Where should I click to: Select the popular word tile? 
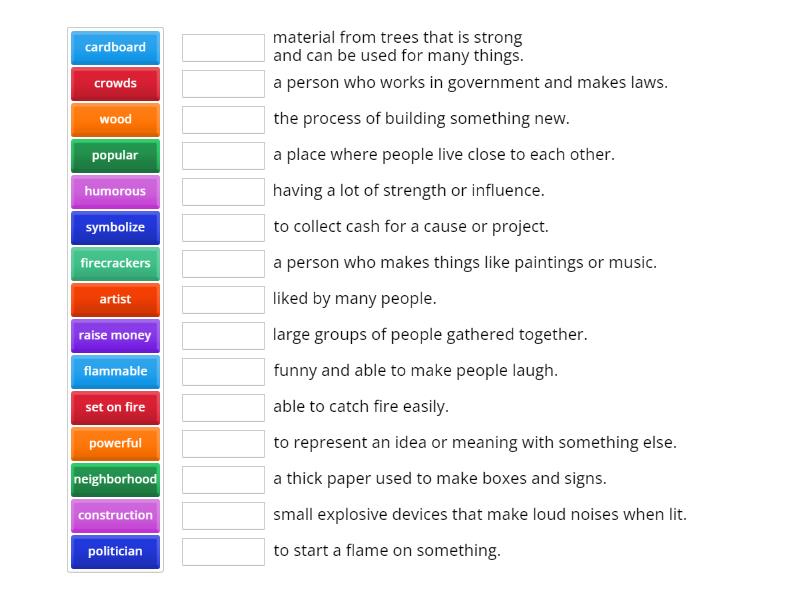(114, 155)
